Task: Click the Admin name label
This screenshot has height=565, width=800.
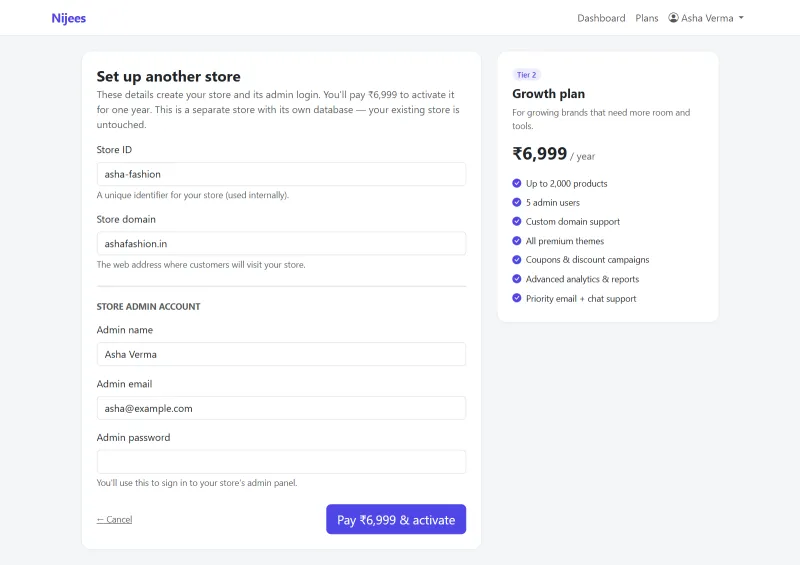Action: coord(124,330)
